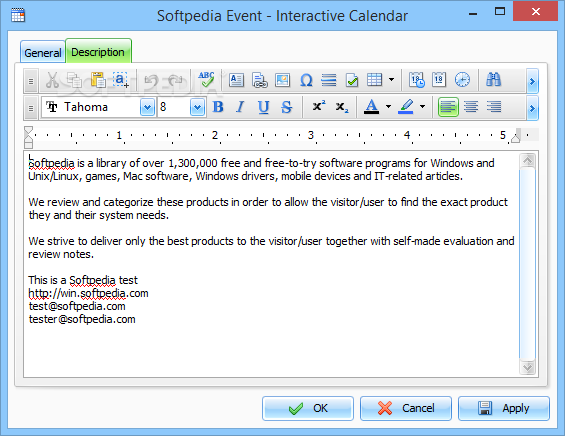Toggle italic formatting
The height and width of the screenshot is (436, 565).
coord(240,107)
